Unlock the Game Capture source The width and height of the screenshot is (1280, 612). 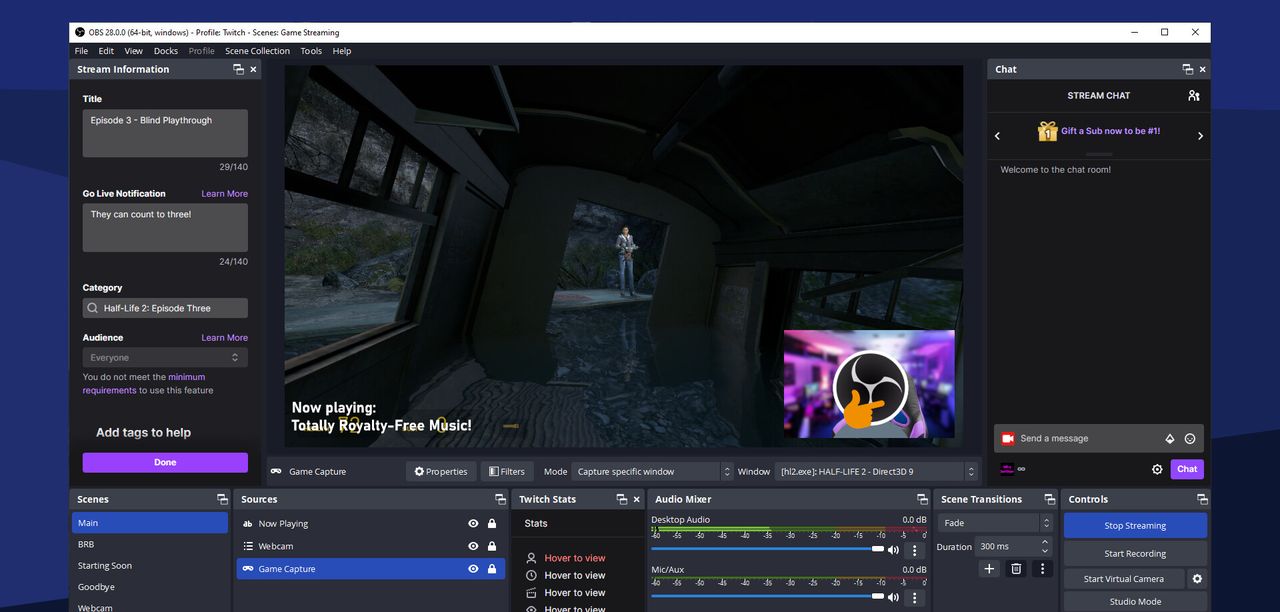click(x=492, y=569)
